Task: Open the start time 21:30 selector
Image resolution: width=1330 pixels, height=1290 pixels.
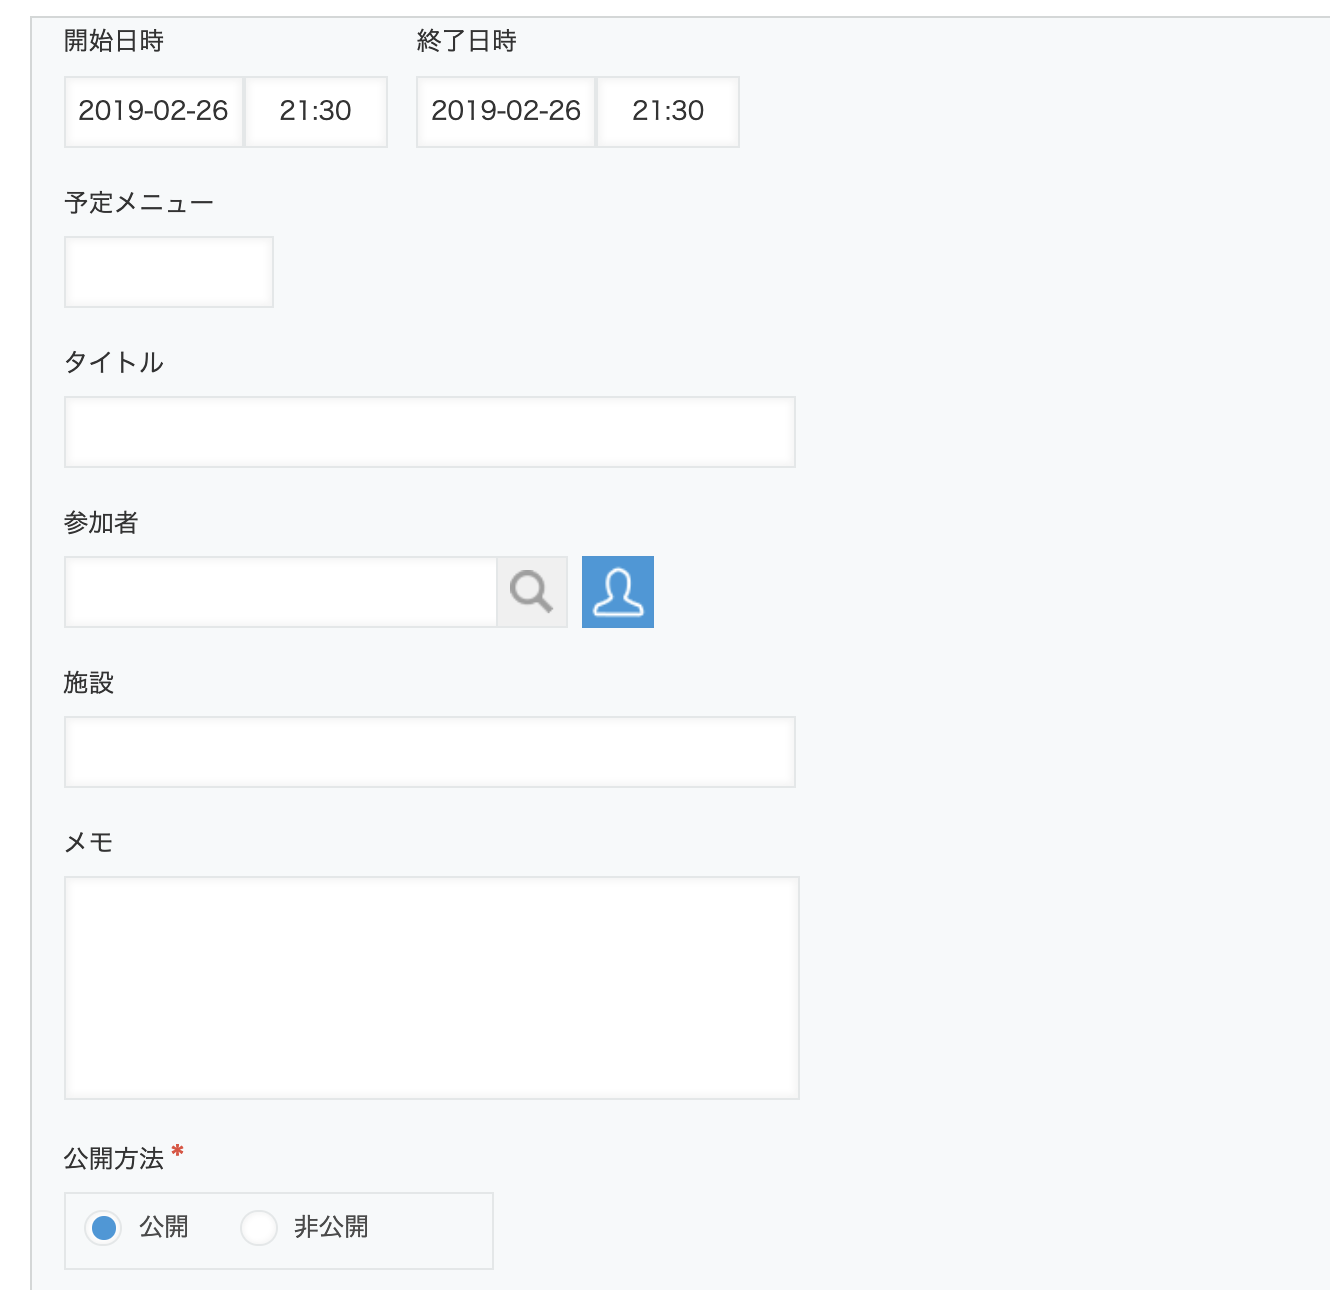Action: pyautogui.click(x=316, y=112)
